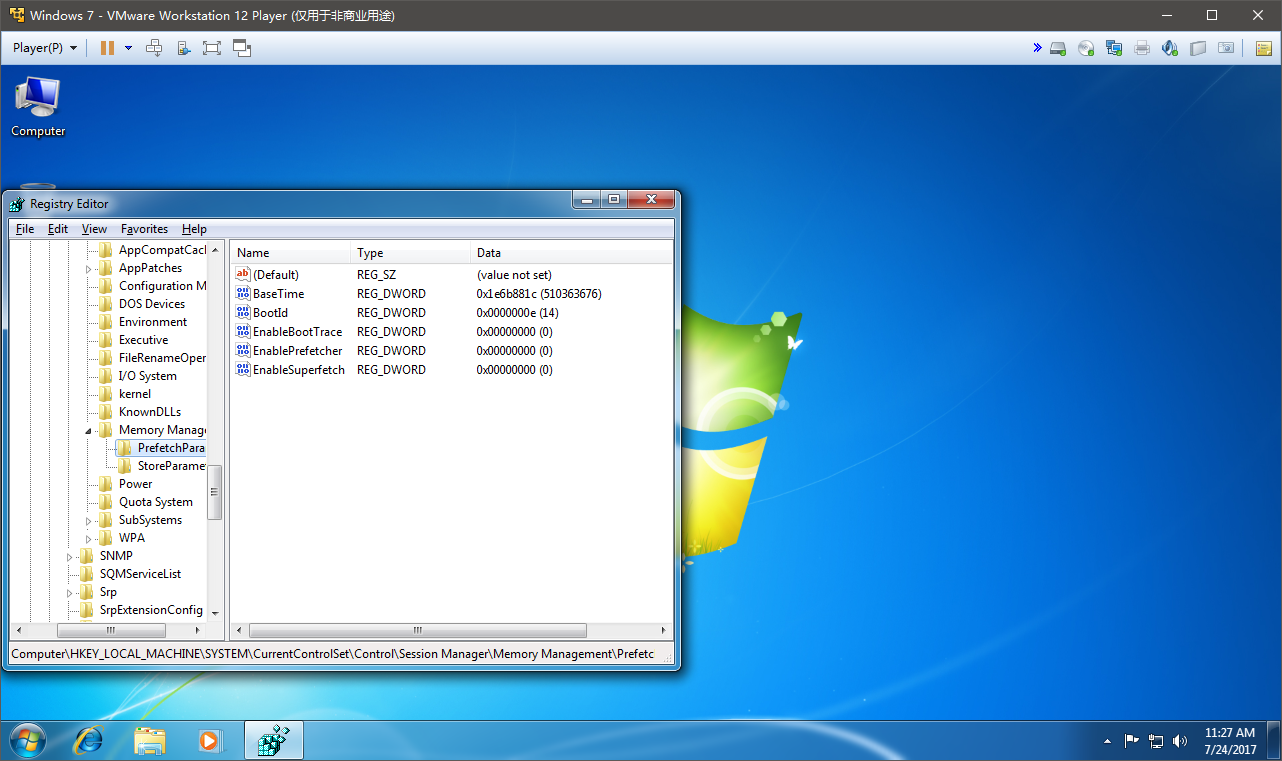1282x761 pixels.
Task: Select the StoreParameters key
Action: click(x=171, y=466)
